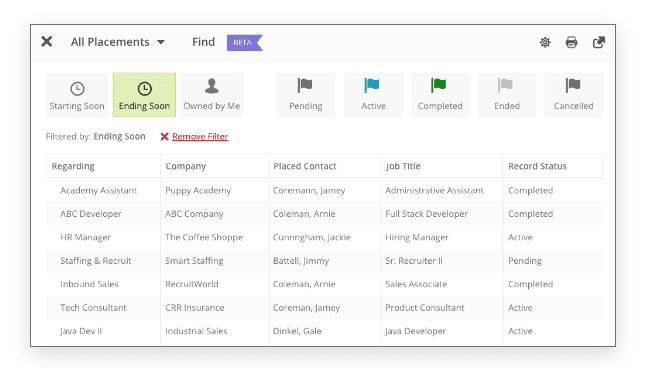Image resolution: width=646 pixels, height=383 pixels.
Task: Select the Starting Soon filter card
Action: point(77,95)
